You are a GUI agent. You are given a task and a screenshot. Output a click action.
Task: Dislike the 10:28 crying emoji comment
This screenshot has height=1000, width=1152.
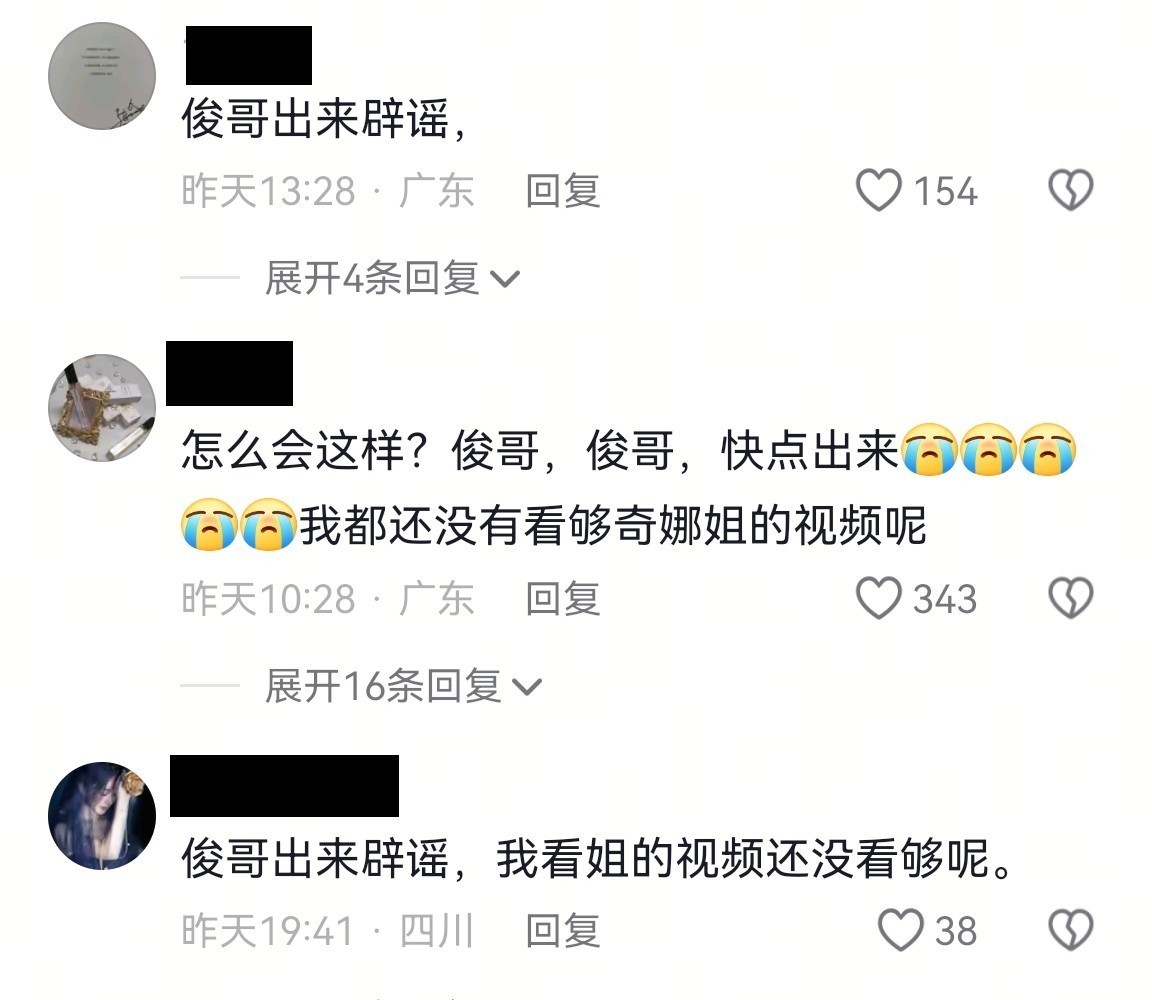coord(1070,598)
